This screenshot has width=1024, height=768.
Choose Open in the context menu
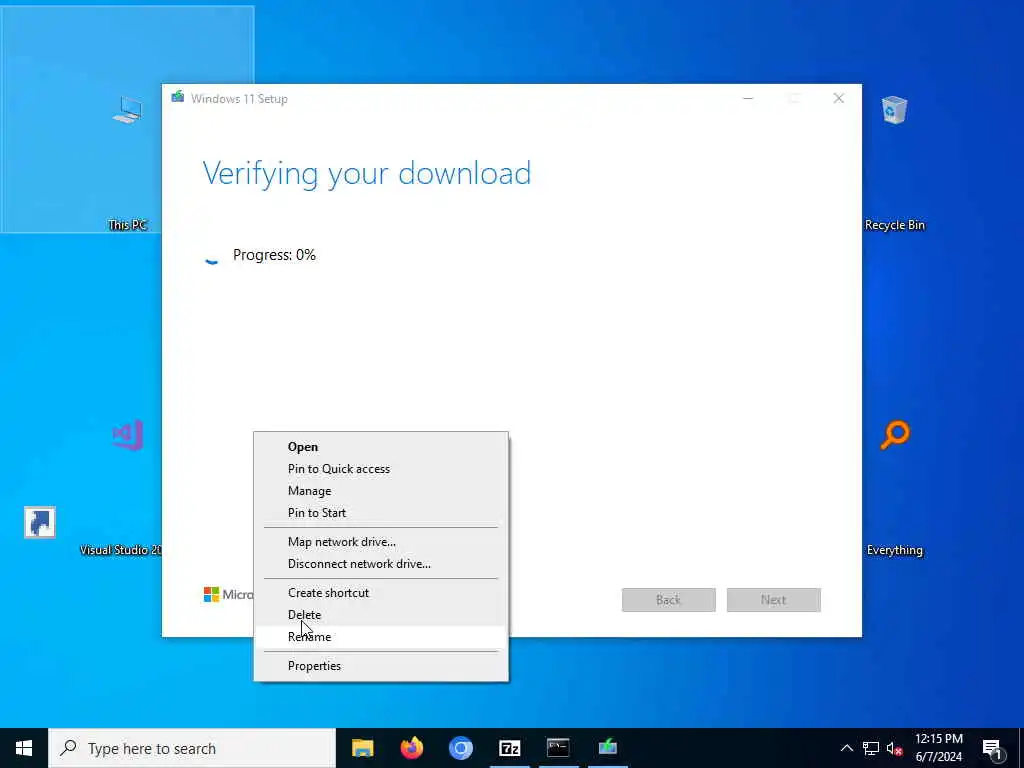381,447
